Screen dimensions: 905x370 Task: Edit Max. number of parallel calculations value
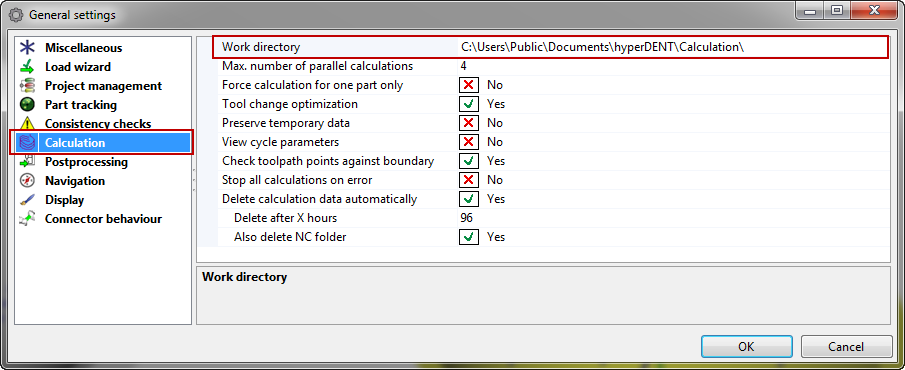pos(672,66)
